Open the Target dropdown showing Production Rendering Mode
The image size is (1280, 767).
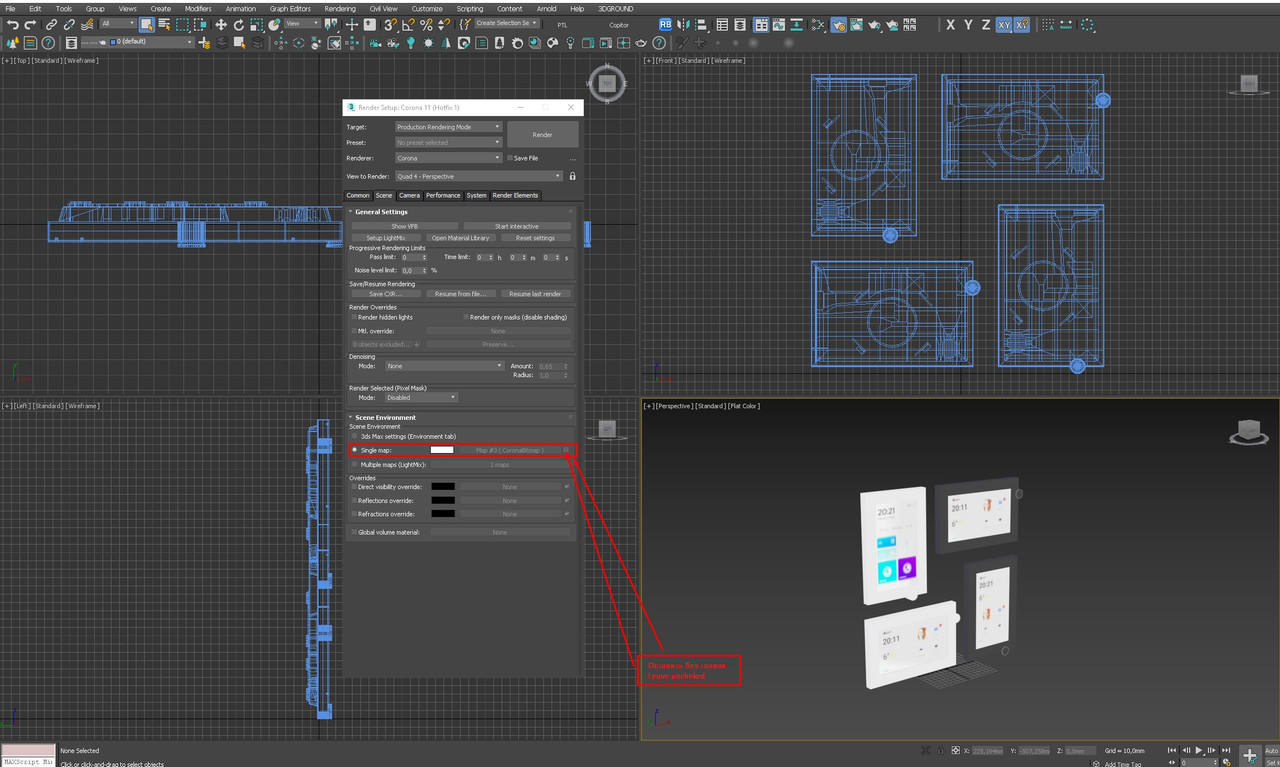click(448, 127)
